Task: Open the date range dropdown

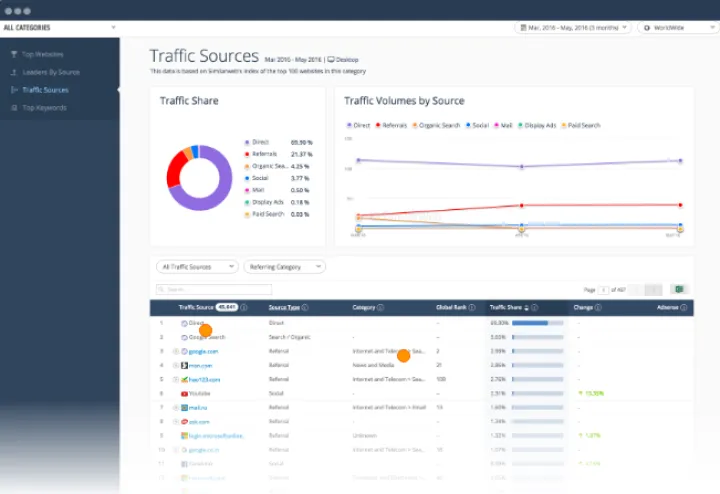Action: pos(573,27)
